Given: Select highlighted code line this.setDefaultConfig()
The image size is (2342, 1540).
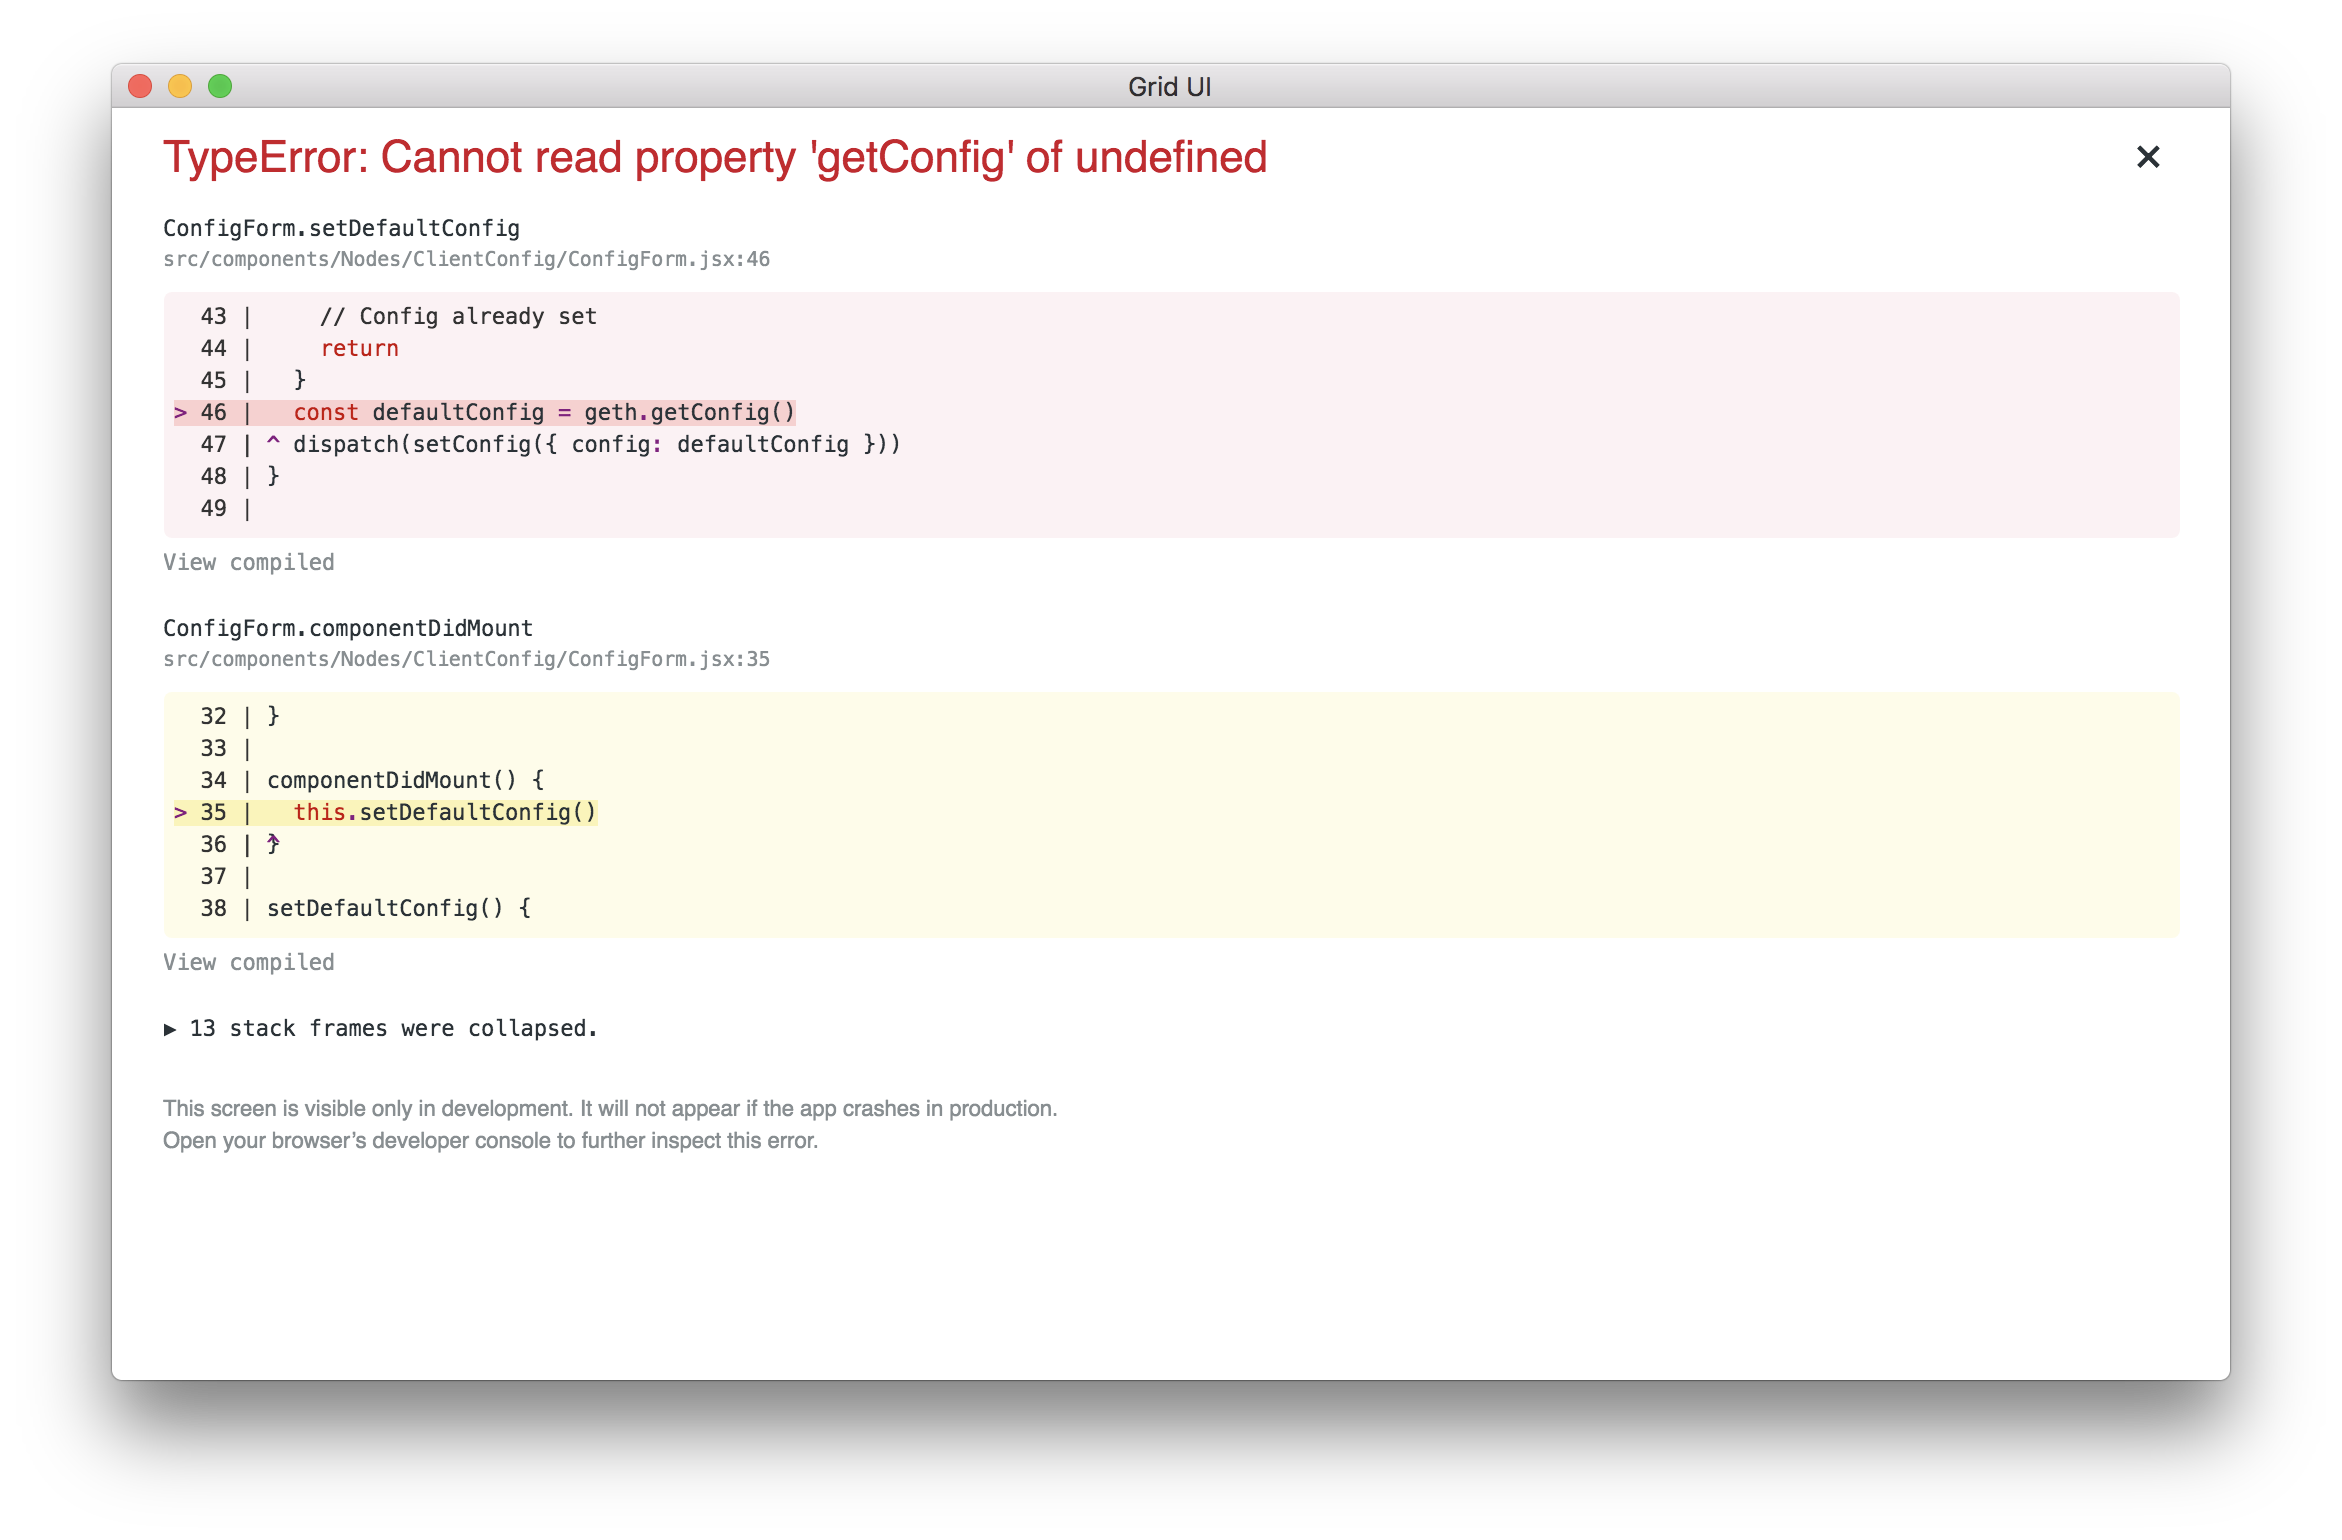Looking at the screenshot, I should 445,812.
